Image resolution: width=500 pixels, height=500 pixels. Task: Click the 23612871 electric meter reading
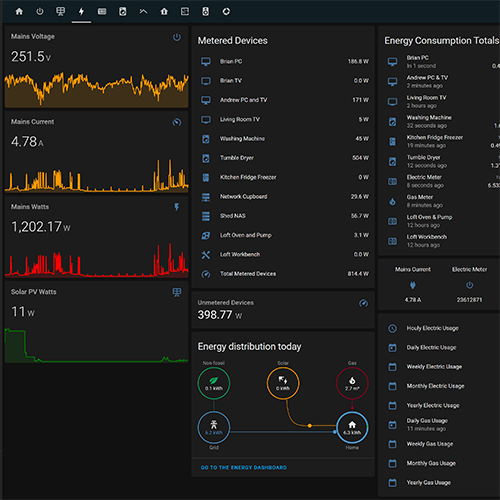469,300
